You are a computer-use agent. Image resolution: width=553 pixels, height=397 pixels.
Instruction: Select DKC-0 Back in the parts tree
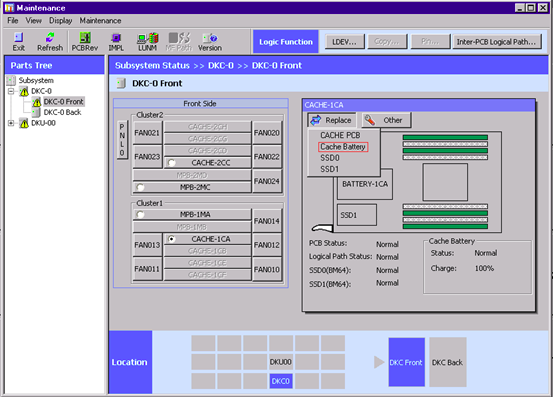[x=62, y=112]
